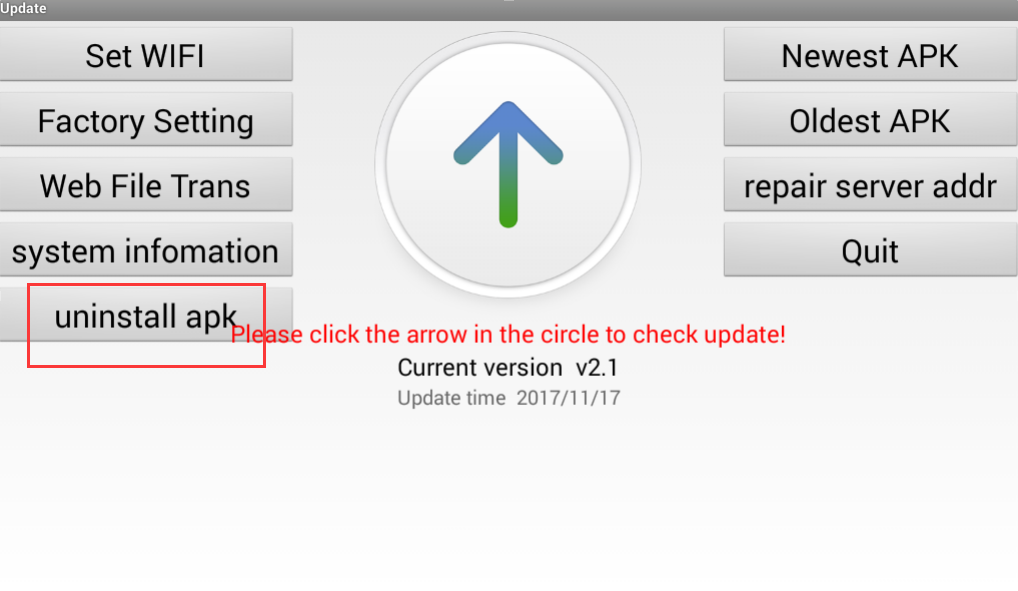
Task: Click the green stem of the arrow
Action: (x=508, y=188)
